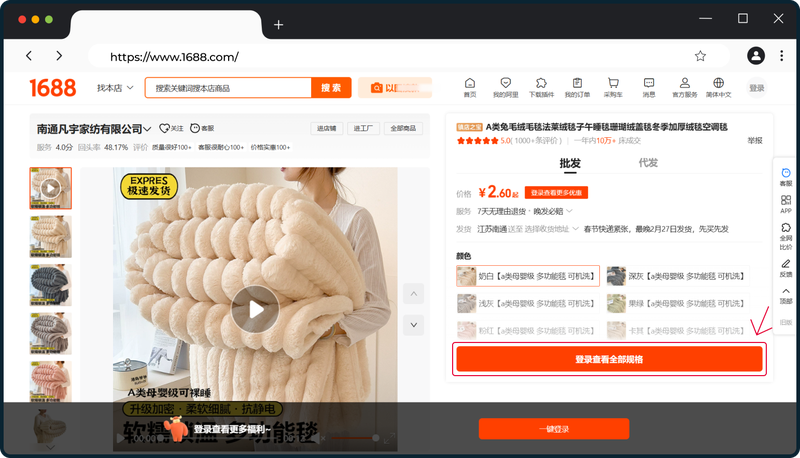Click the 一键登录 button
The width and height of the screenshot is (800, 458).
[554, 429]
